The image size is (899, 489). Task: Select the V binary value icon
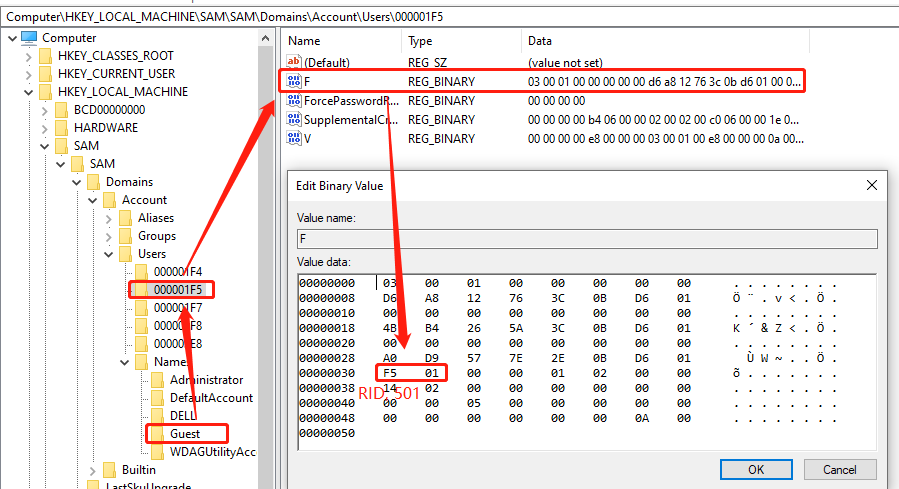[x=294, y=138]
